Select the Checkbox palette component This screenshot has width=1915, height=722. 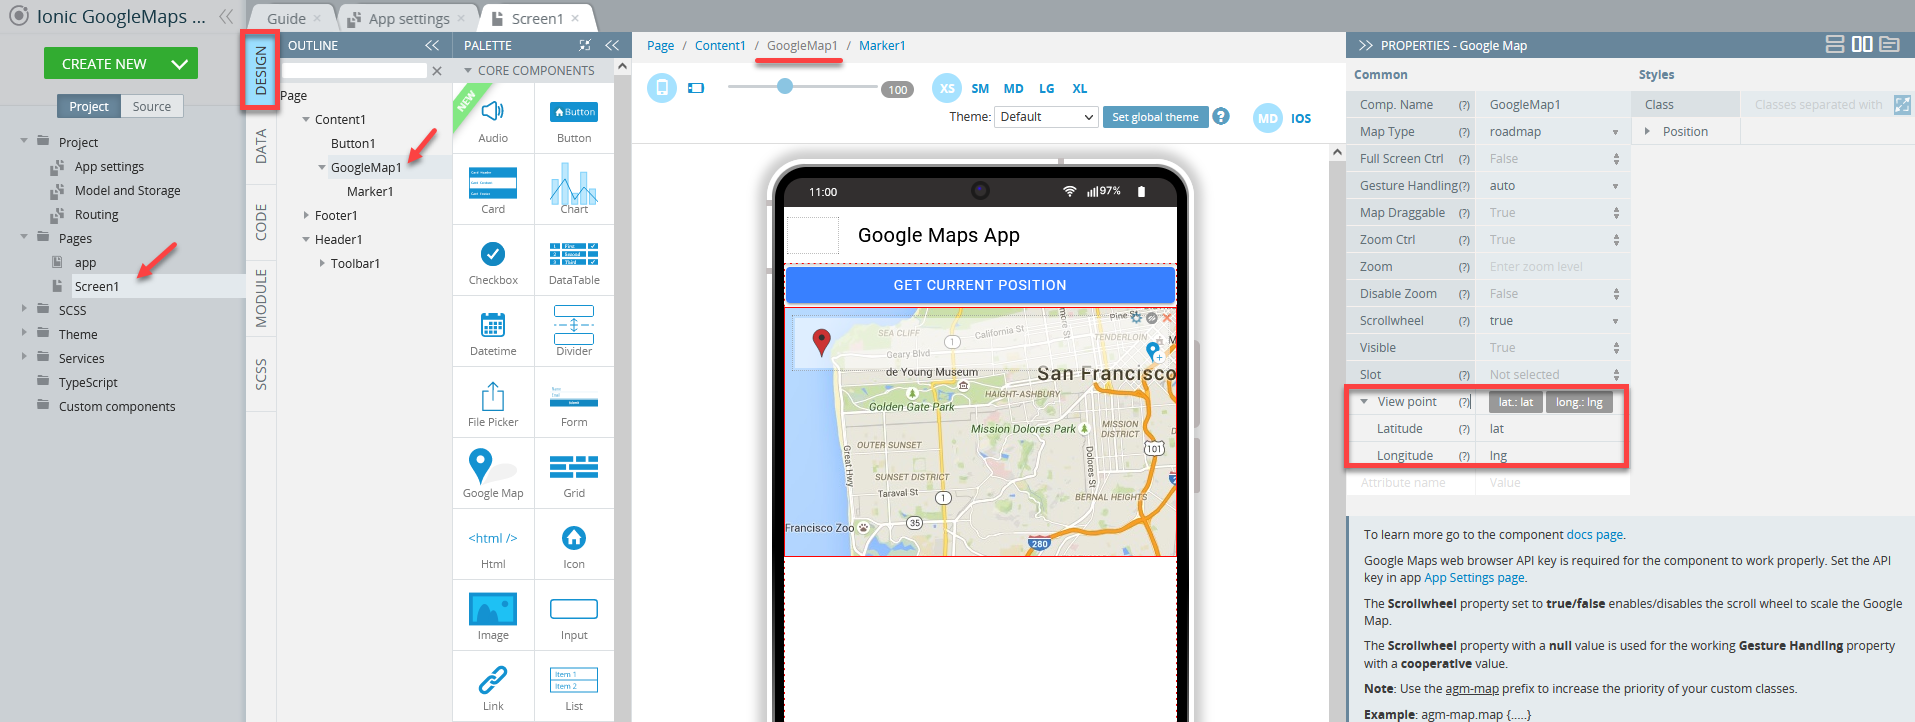coord(493,260)
